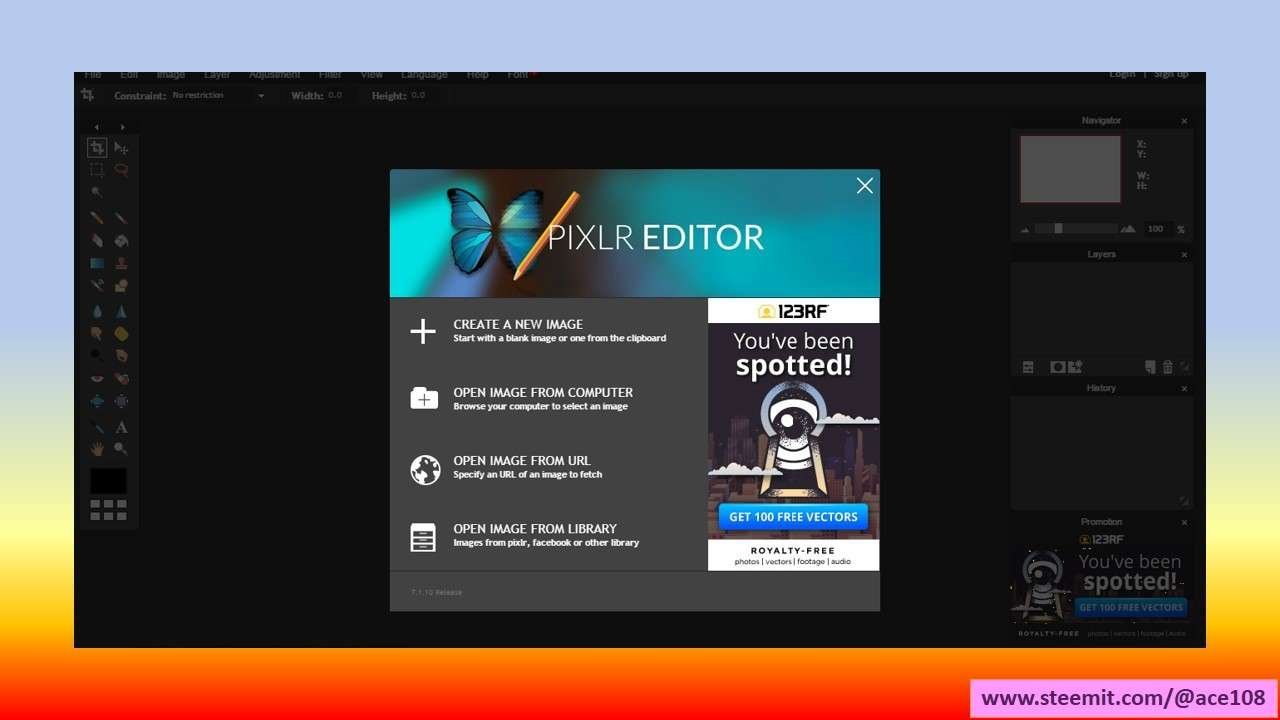
Task: Open the Image menu
Action: click(x=171, y=75)
